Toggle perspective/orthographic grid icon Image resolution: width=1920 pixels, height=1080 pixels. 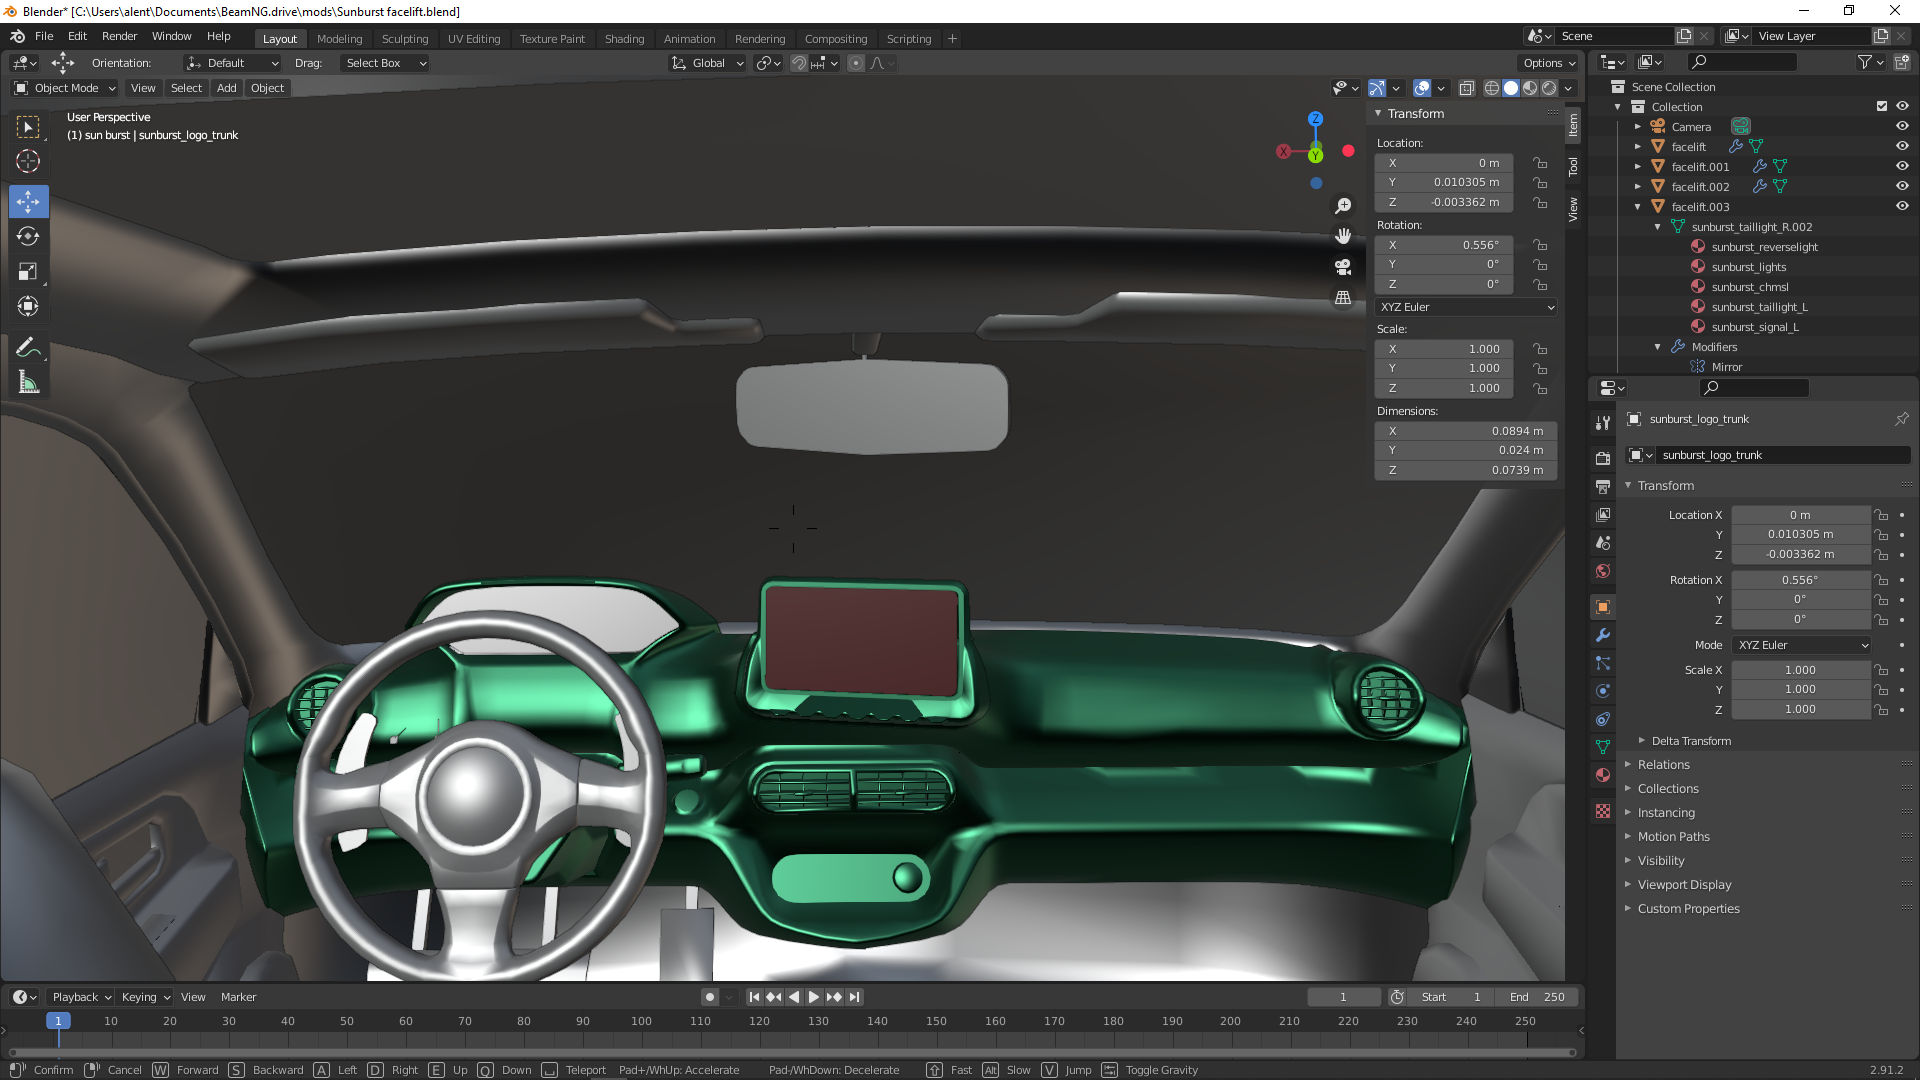(x=1343, y=298)
